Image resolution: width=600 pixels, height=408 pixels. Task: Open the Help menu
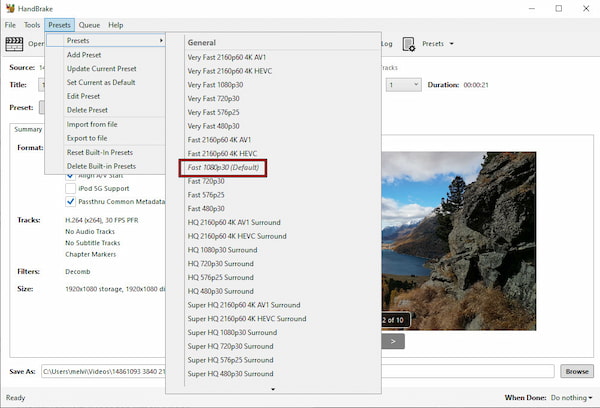coord(116,25)
